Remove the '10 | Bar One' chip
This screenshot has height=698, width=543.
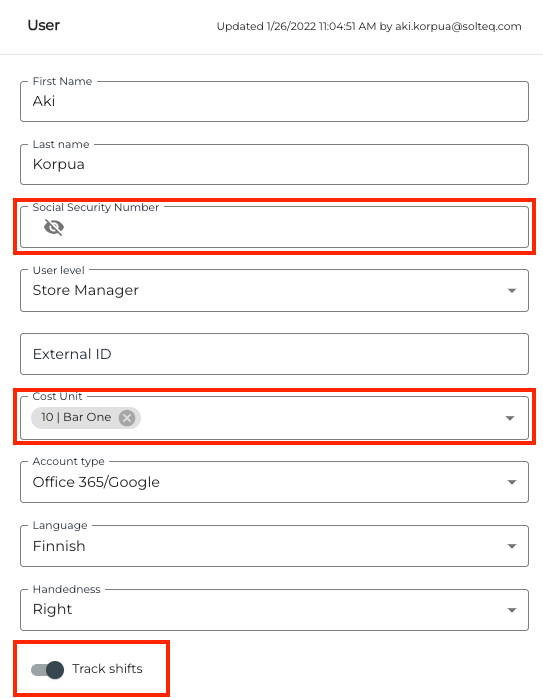(127, 418)
